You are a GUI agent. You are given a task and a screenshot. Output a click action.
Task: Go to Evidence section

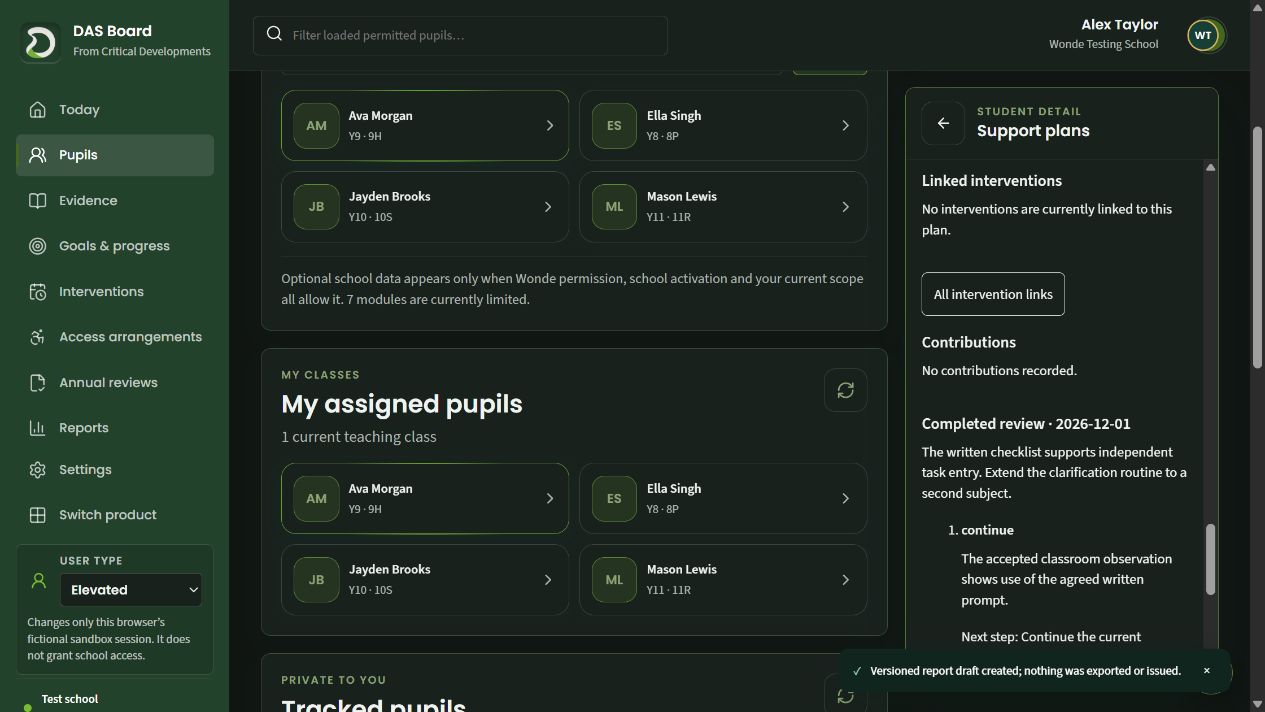pos(115,200)
